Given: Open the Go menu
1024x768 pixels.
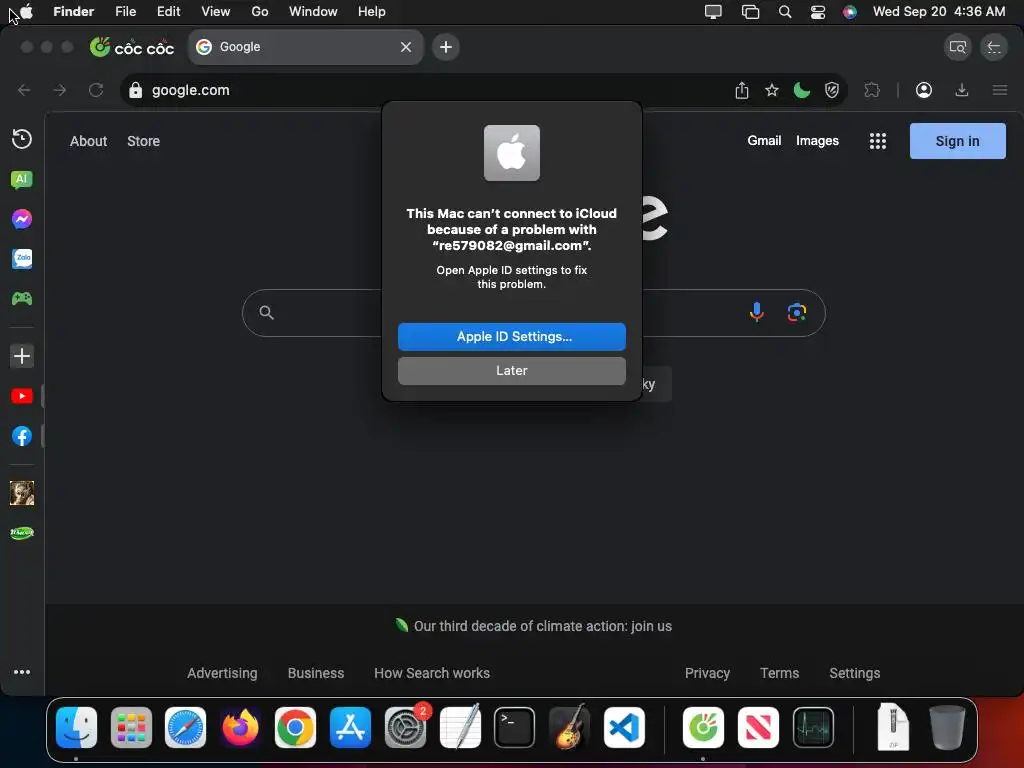Looking at the screenshot, I should click(260, 11).
